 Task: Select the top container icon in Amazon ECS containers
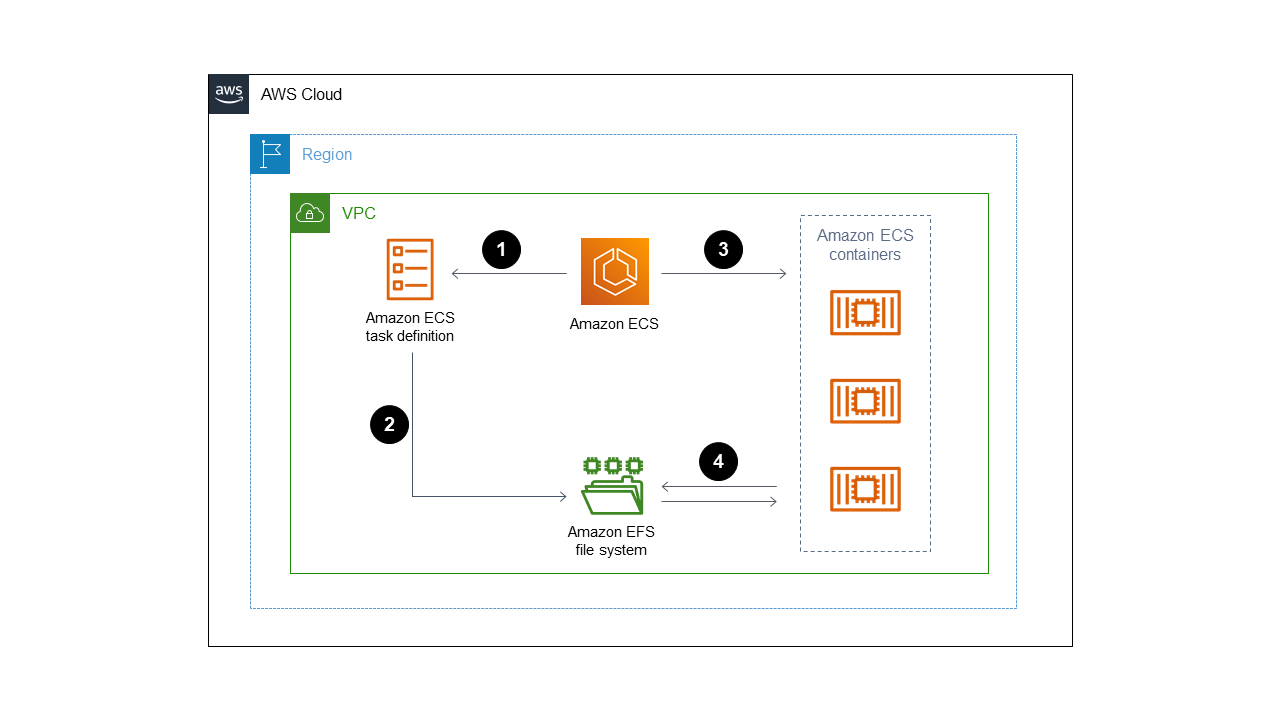tap(865, 312)
